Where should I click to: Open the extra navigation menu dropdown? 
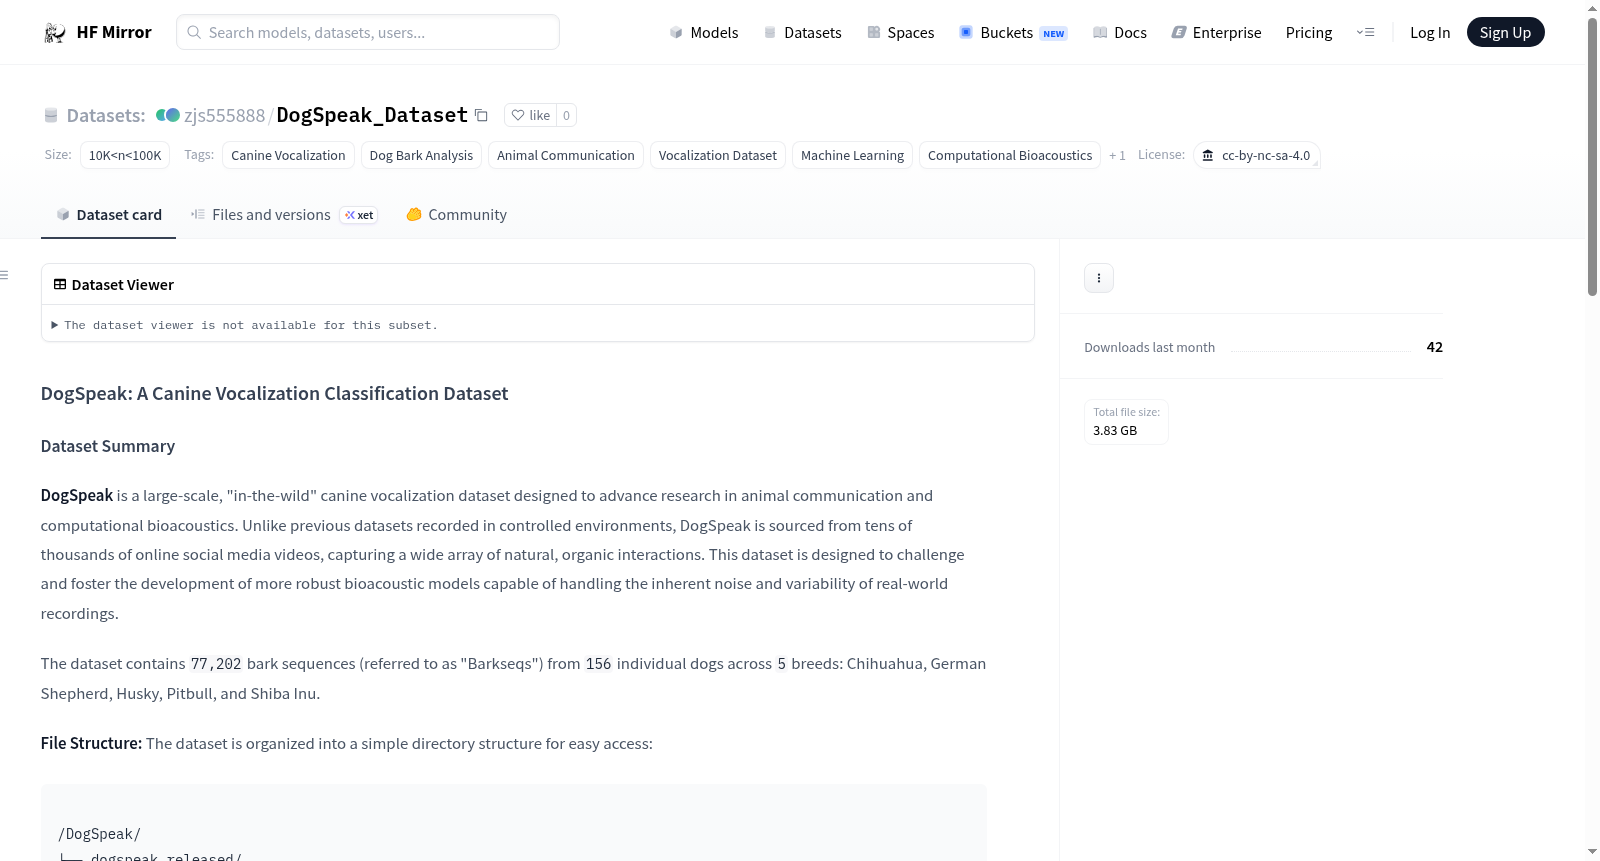[1365, 32]
